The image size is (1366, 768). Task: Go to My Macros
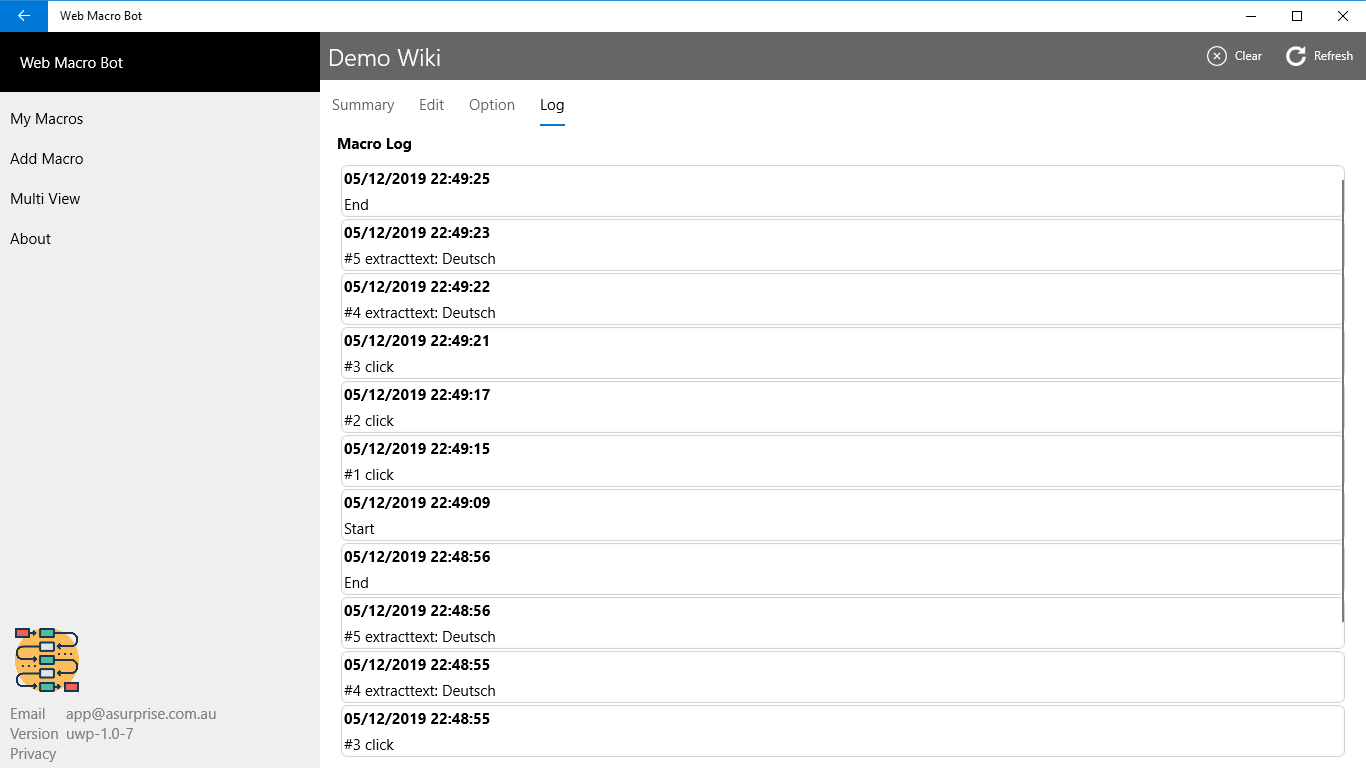[x=47, y=119]
